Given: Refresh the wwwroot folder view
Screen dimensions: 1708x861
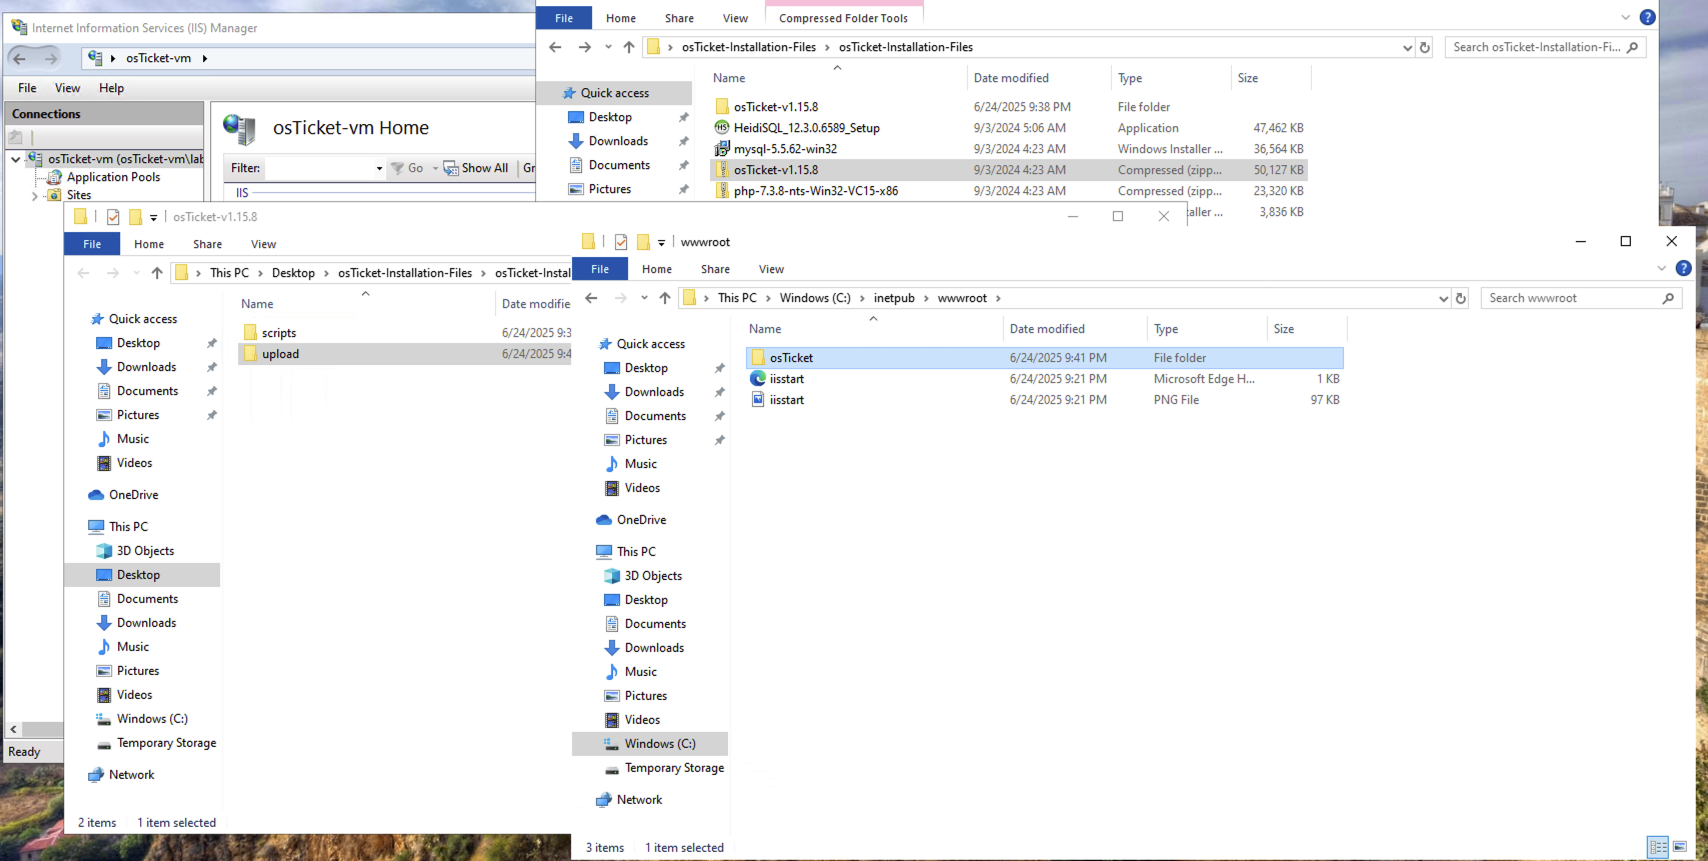Looking at the screenshot, I should (x=1461, y=298).
